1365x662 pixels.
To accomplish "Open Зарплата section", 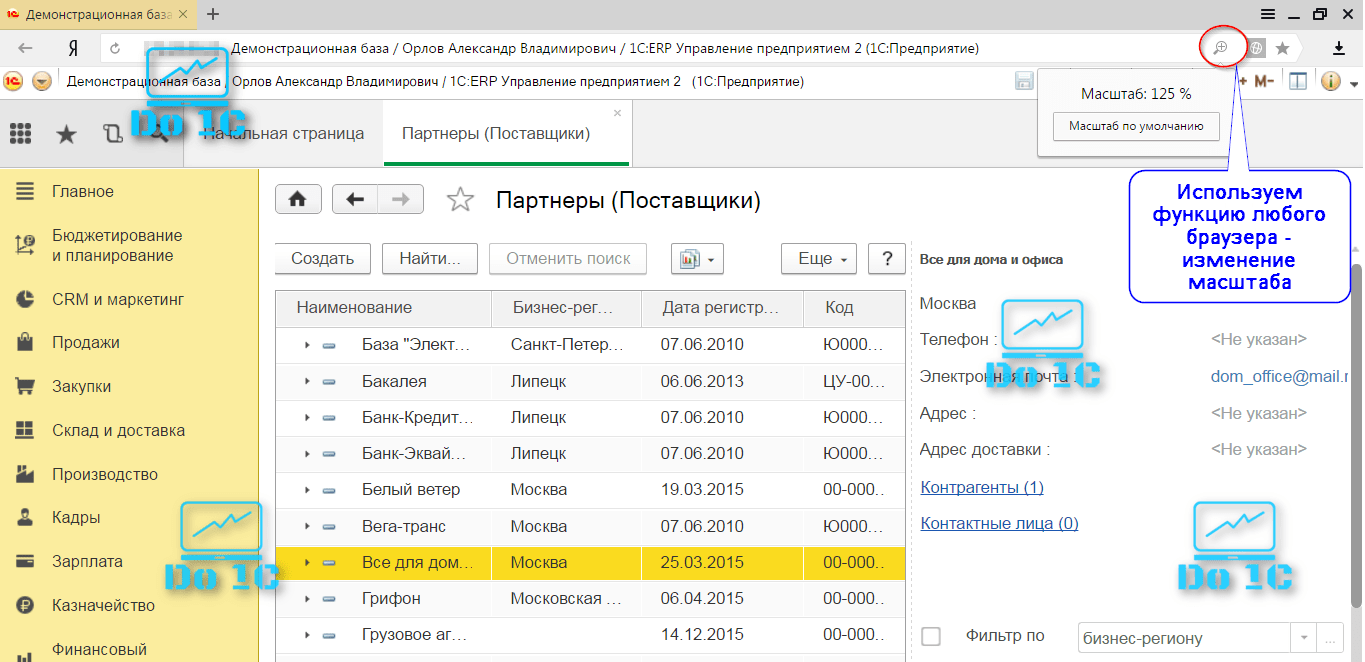I will pos(87,561).
